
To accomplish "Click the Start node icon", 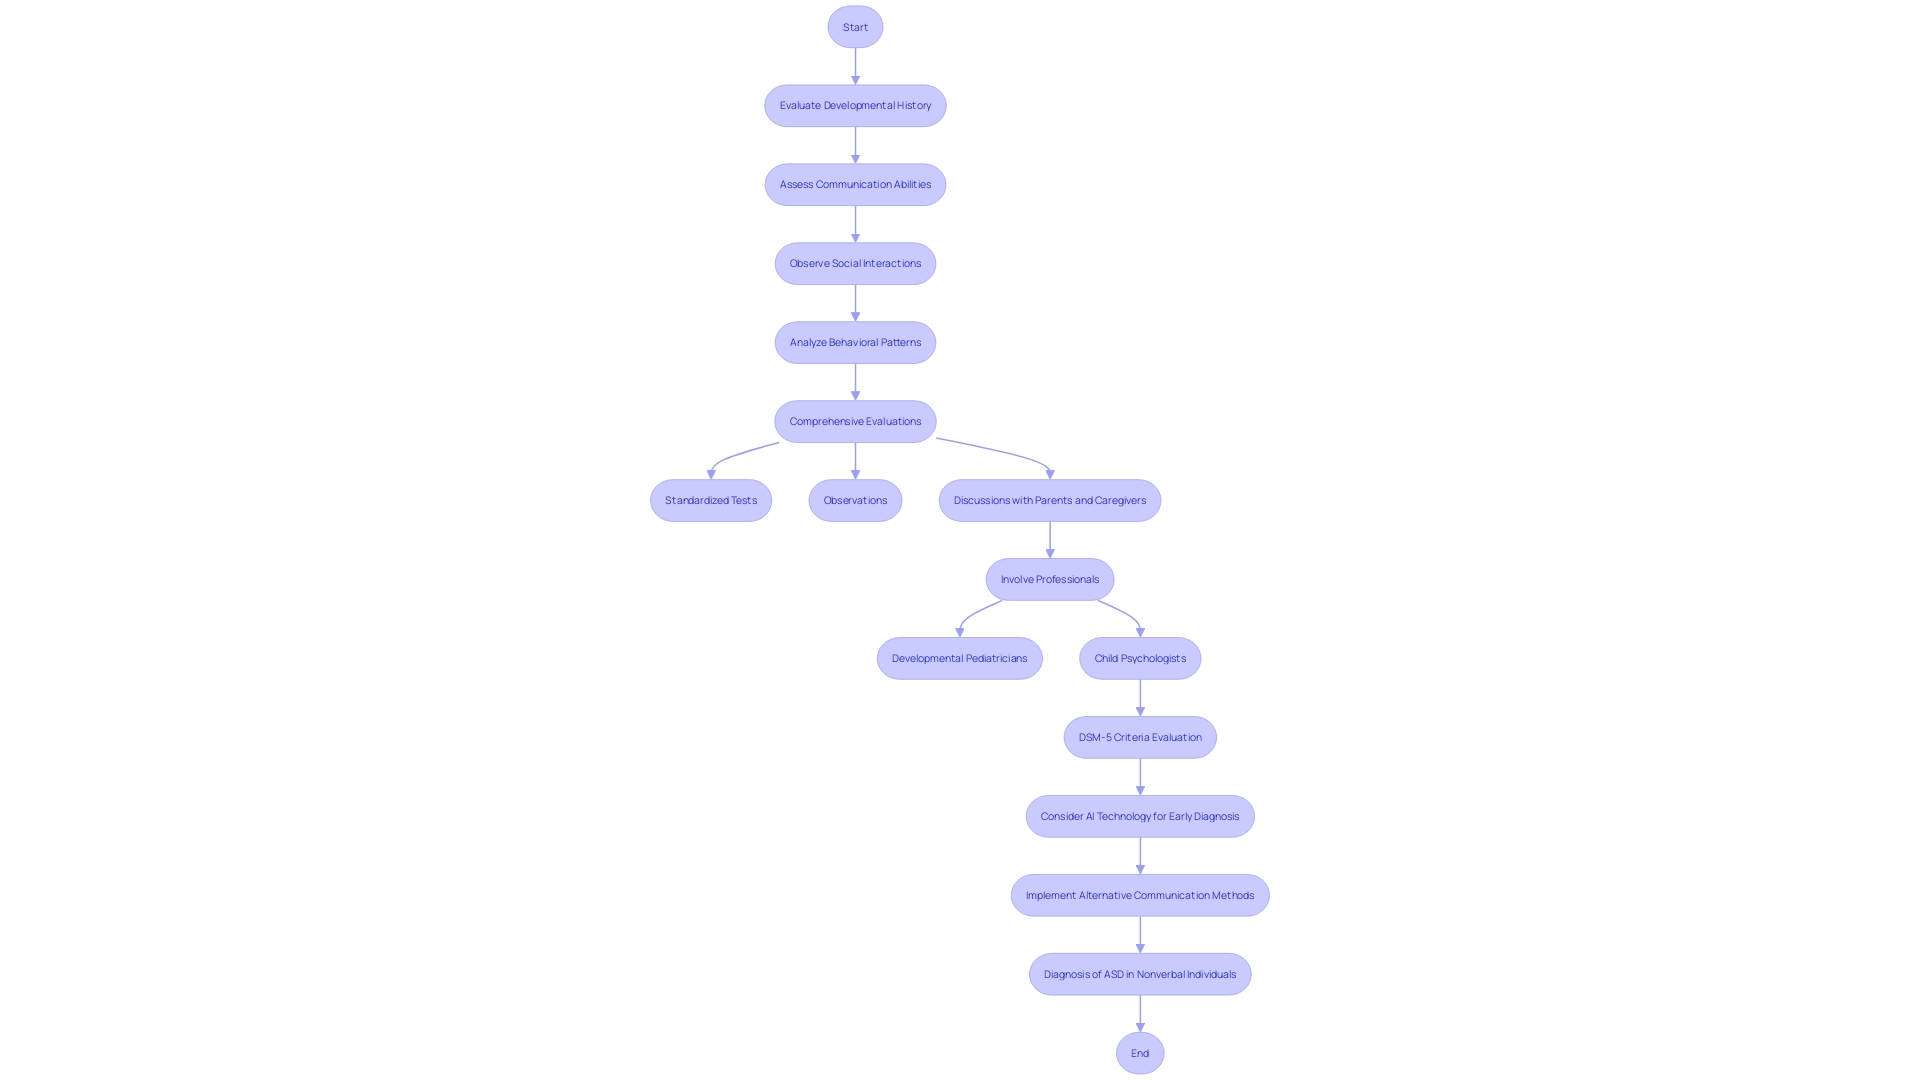I will [x=855, y=26].
